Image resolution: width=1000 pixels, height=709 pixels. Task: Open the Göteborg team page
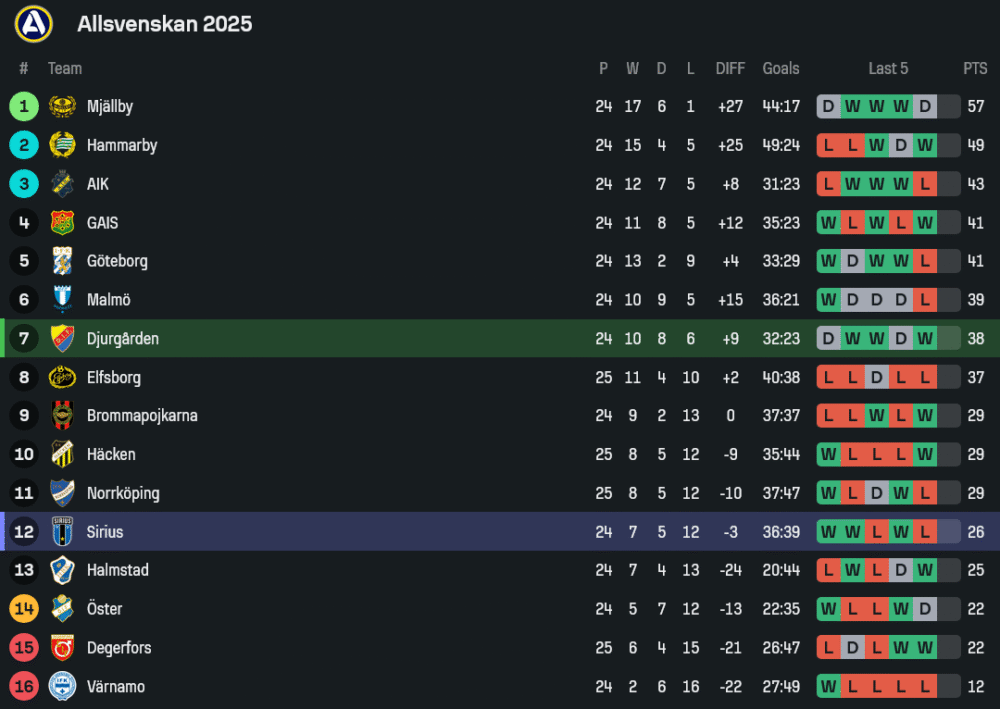point(117,261)
